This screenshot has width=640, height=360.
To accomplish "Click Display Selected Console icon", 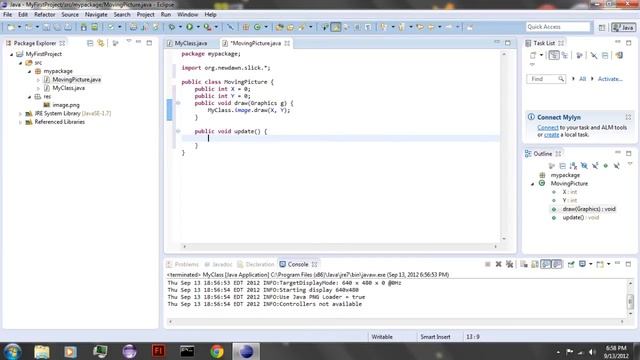I will (582, 264).
